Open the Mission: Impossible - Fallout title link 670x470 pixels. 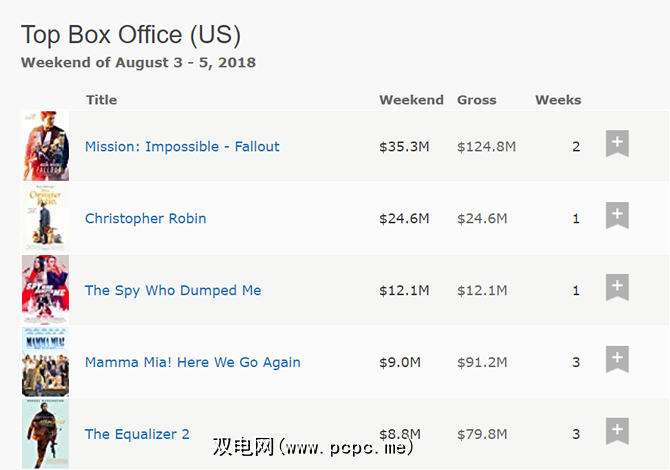[x=182, y=147]
